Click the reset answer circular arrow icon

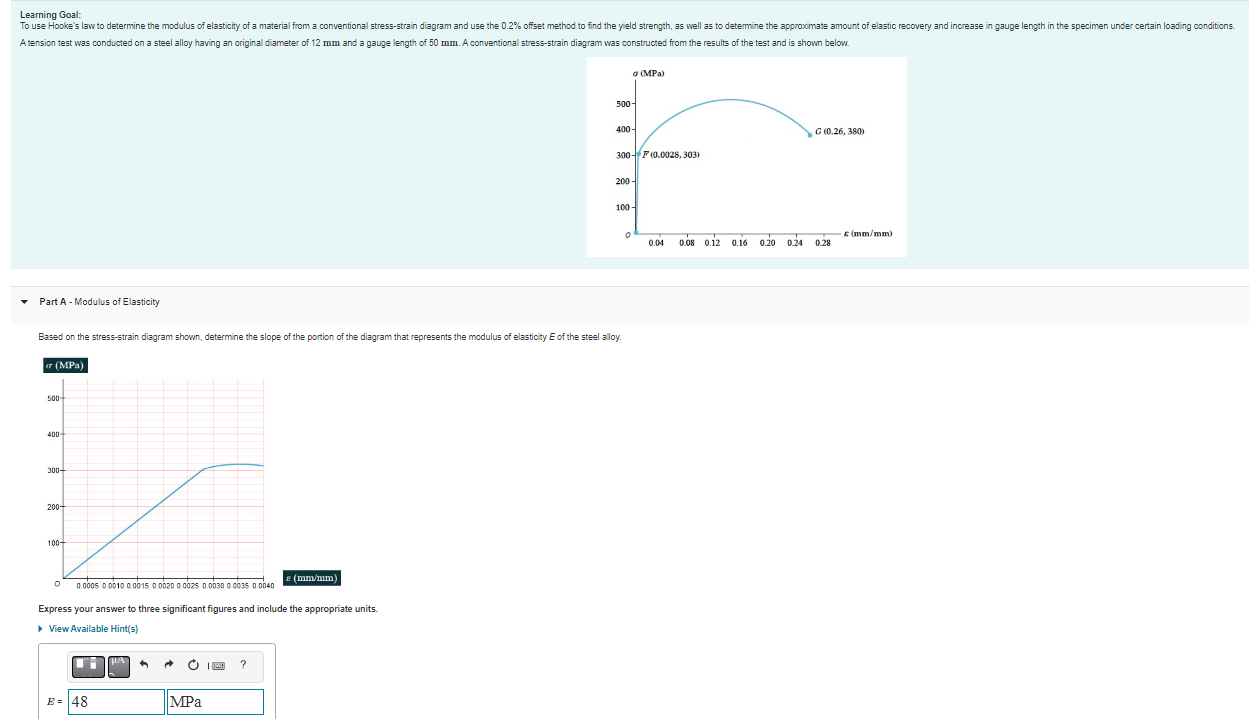point(193,664)
